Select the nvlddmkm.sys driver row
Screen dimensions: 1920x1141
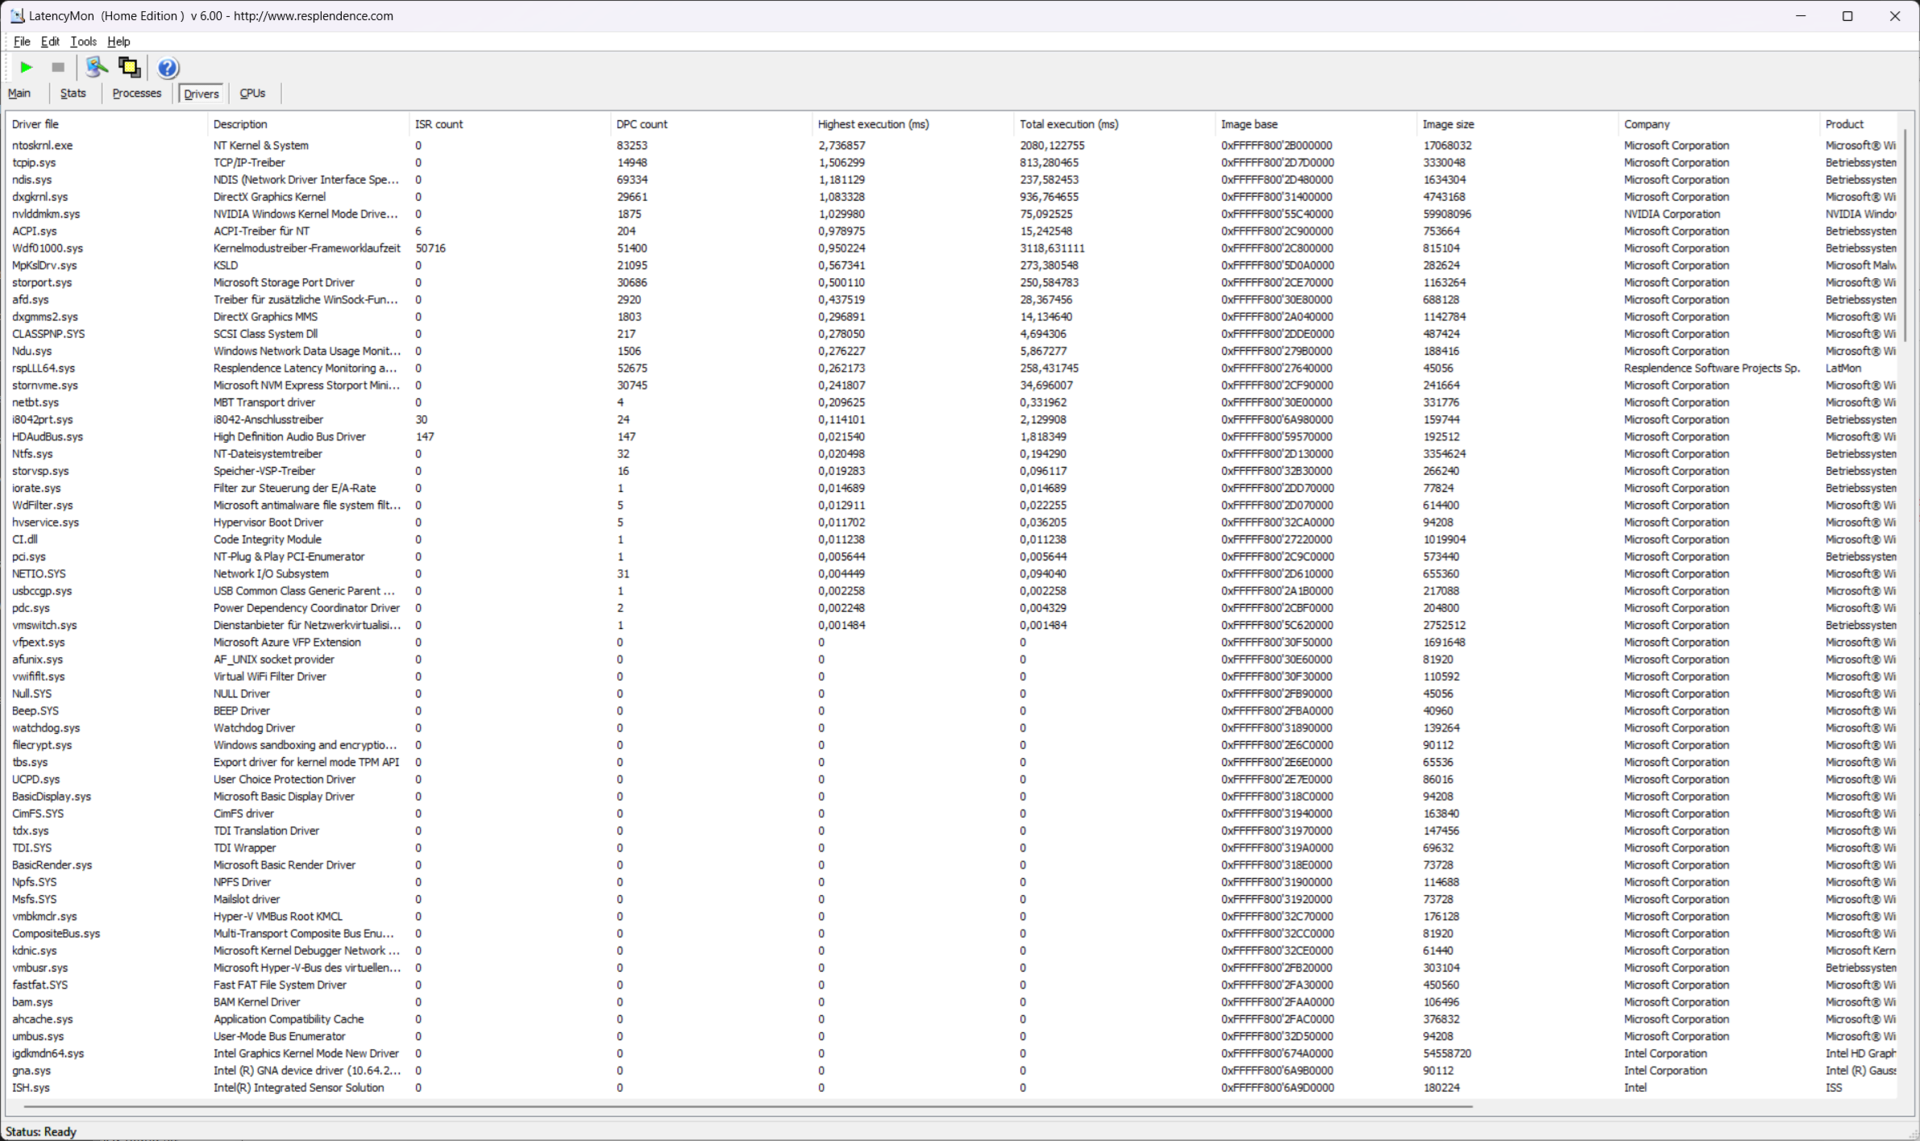(x=46, y=214)
